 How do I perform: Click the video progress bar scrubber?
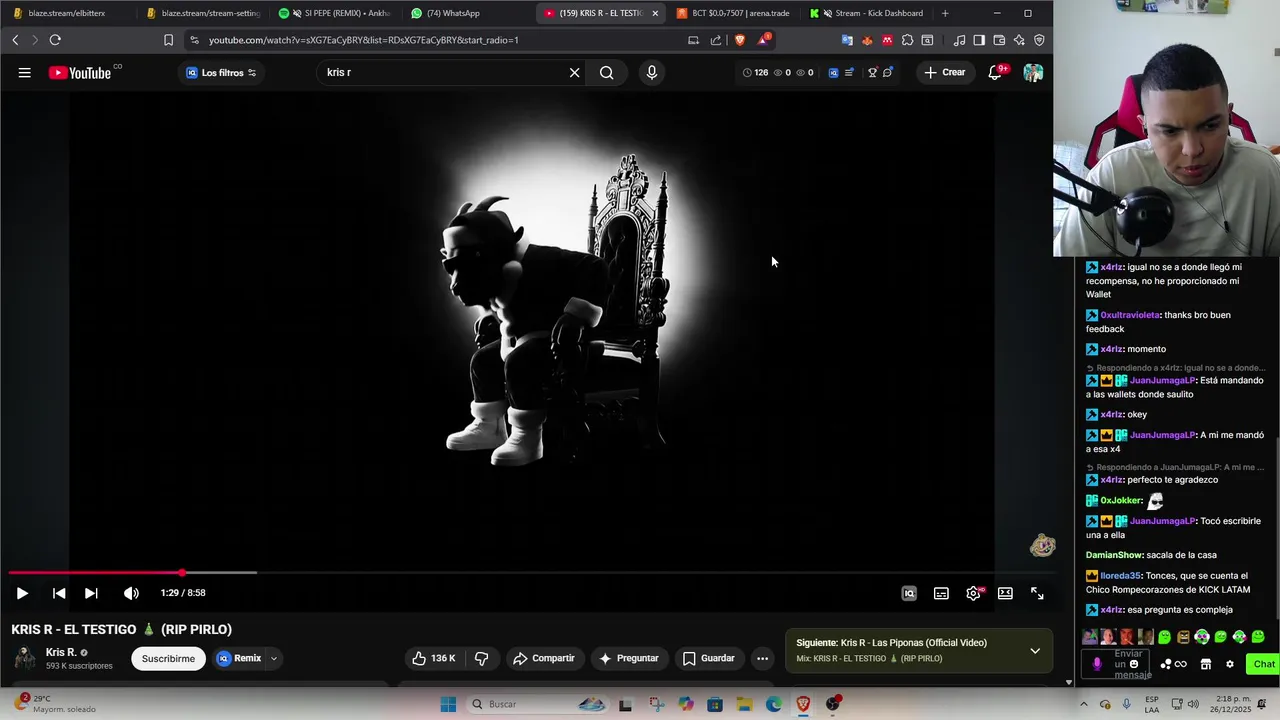coord(182,573)
